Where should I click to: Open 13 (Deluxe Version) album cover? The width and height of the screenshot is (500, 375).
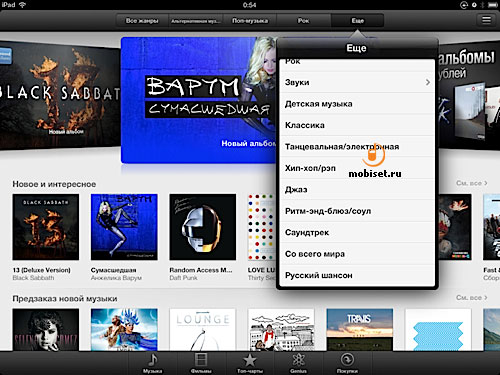[x=46, y=227]
